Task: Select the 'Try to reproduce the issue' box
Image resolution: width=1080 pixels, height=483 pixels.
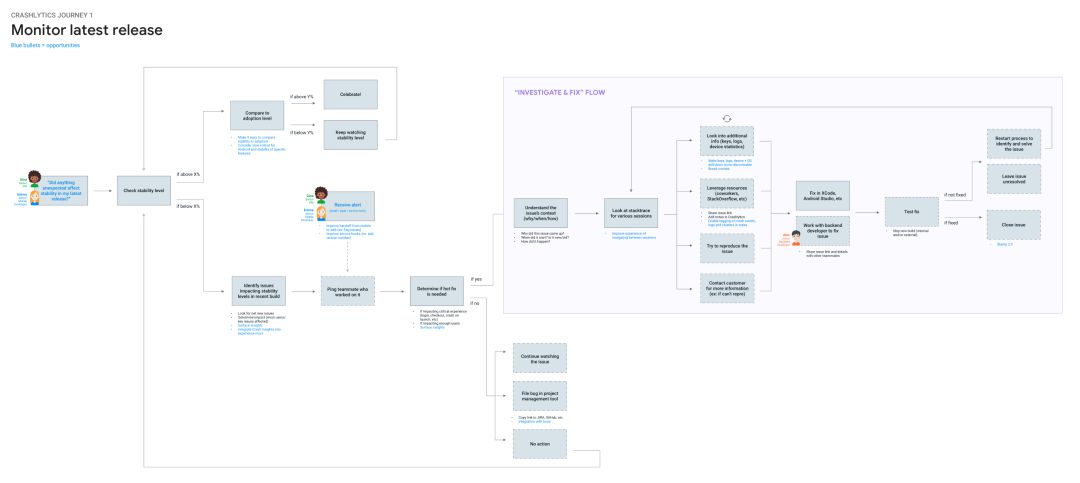Action: (x=727, y=247)
